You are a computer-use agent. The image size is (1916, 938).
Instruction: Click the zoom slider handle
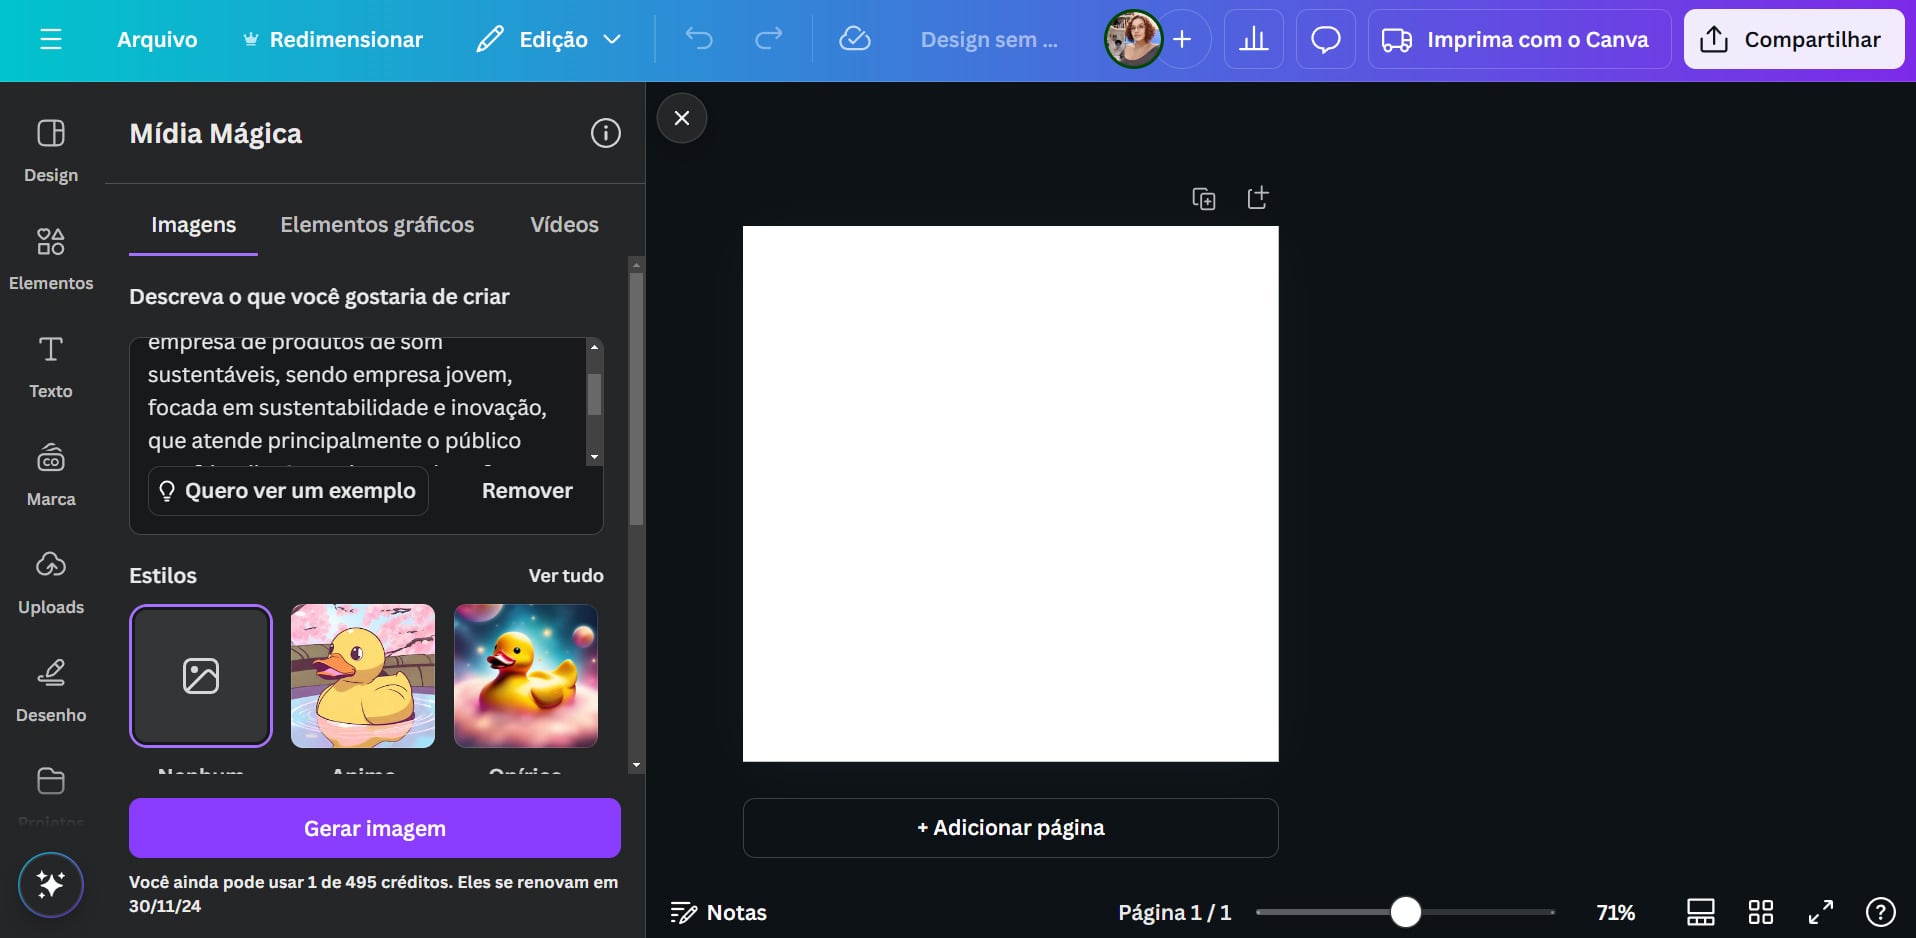(1405, 912)
